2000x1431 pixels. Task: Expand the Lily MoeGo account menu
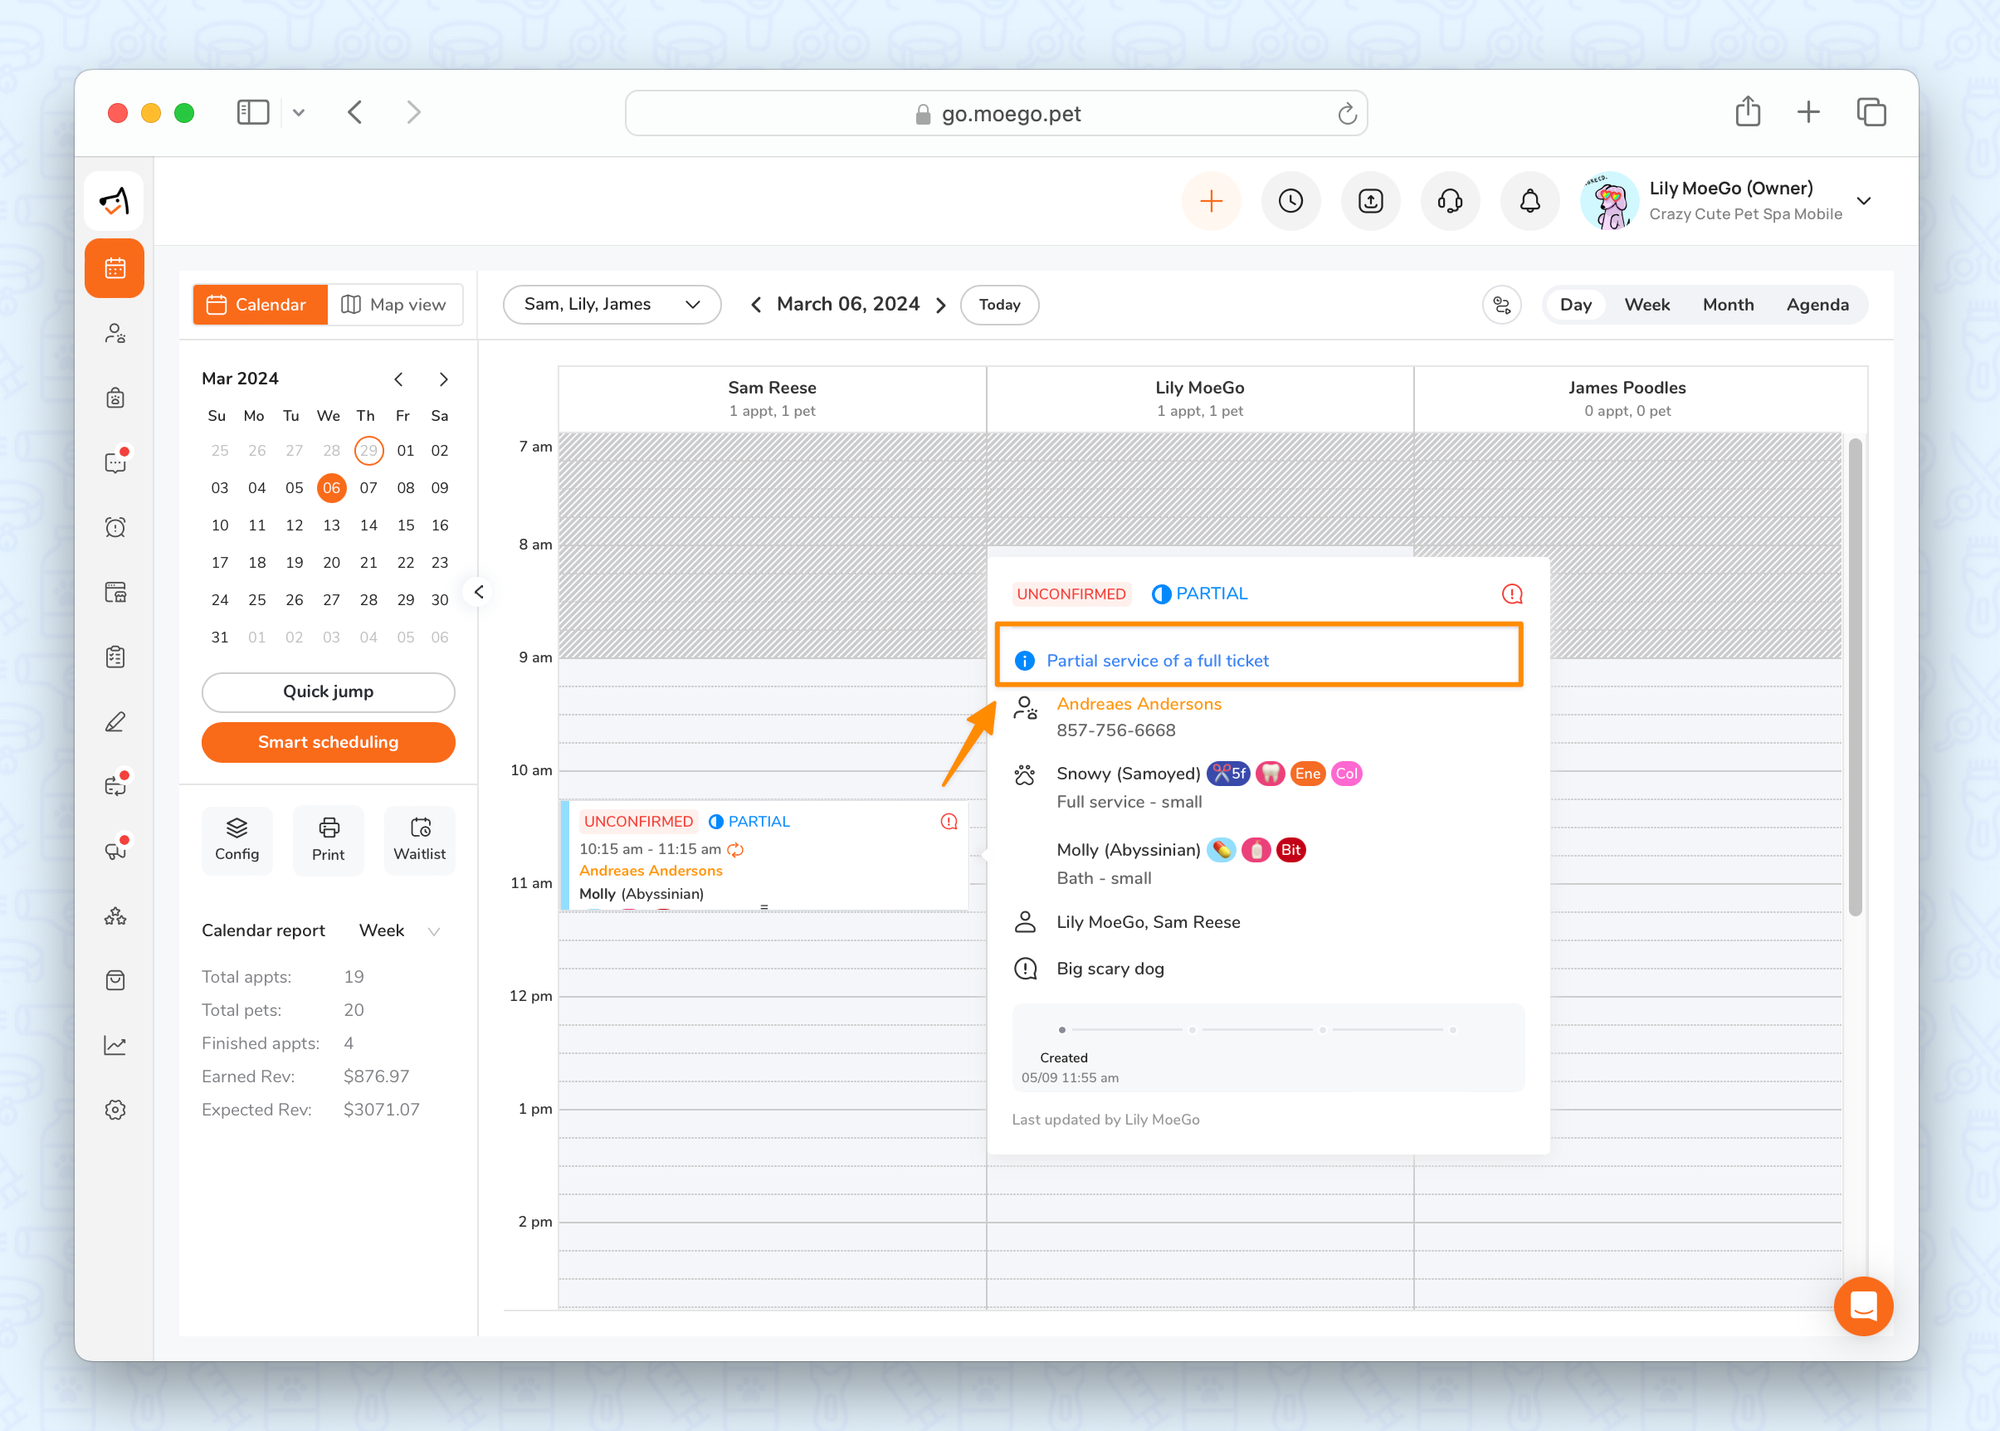click(x=1864, y=201)
